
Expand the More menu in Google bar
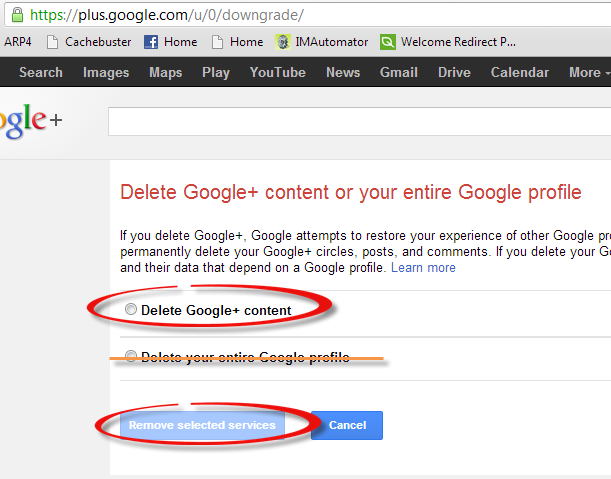pos(589,72)
